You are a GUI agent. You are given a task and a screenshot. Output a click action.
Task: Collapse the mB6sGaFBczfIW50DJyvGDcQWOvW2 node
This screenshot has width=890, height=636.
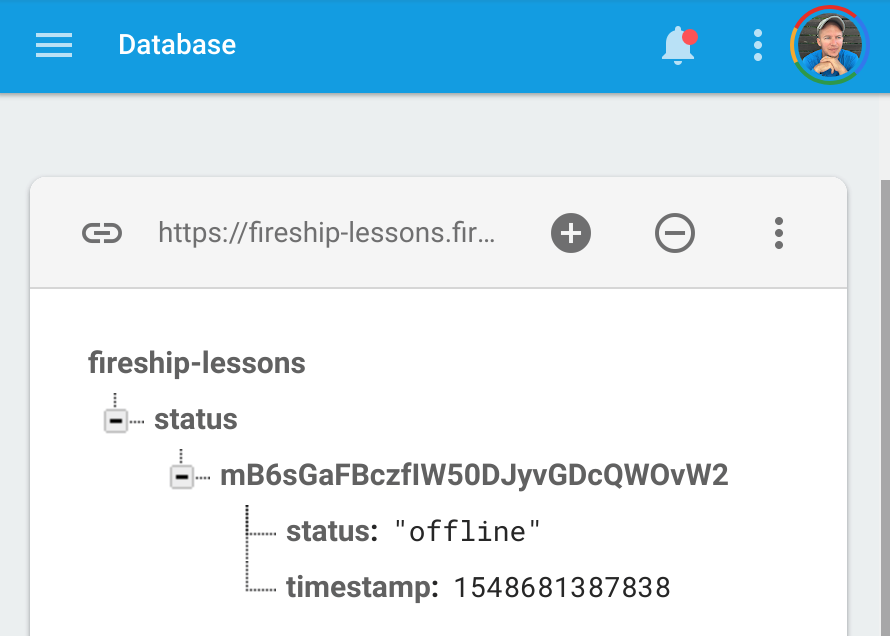coord(181,476)
